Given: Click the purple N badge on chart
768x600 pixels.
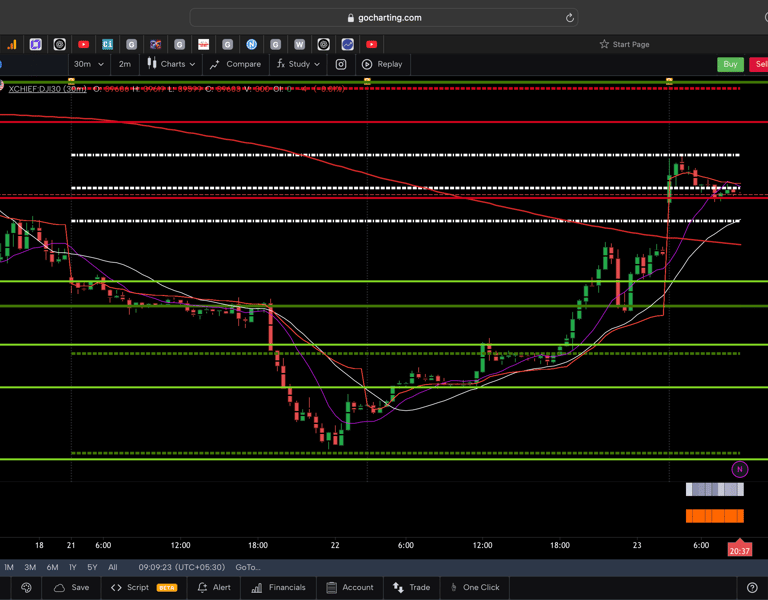Looking at the screenshot, I should [x=740, y=469].
